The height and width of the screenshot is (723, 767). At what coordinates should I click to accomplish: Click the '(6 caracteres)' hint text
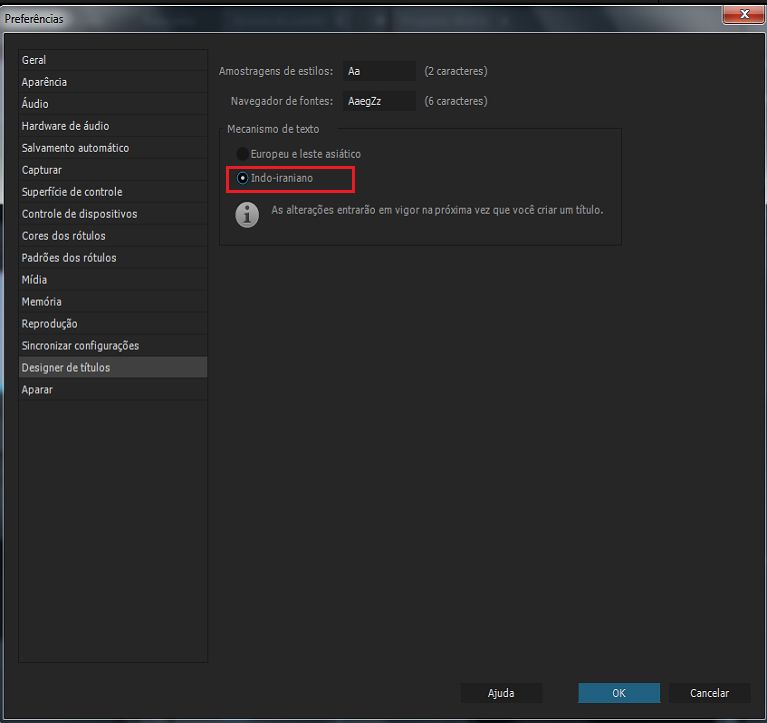click(456, 101)
